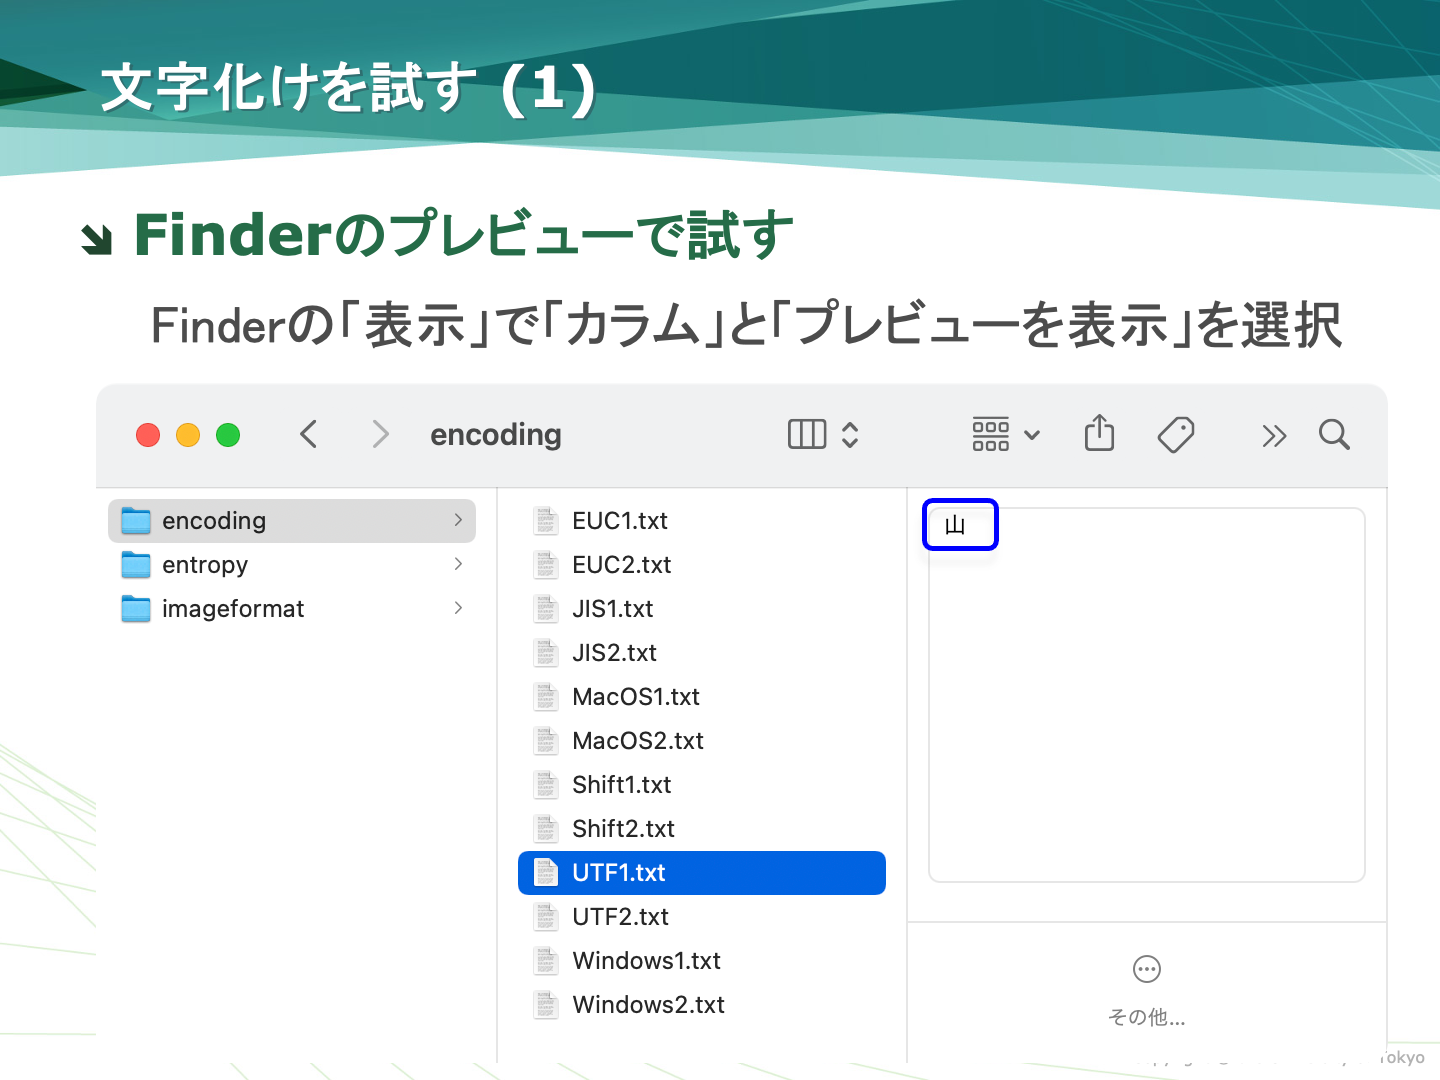Select the file MacOS1.txt
Screen dimensions: 1440x1080
(702, 697)
